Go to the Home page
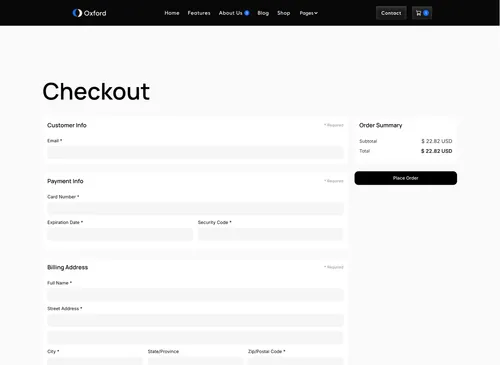The image size is (500, 365). pyautogui.click(x=172, y=13)
